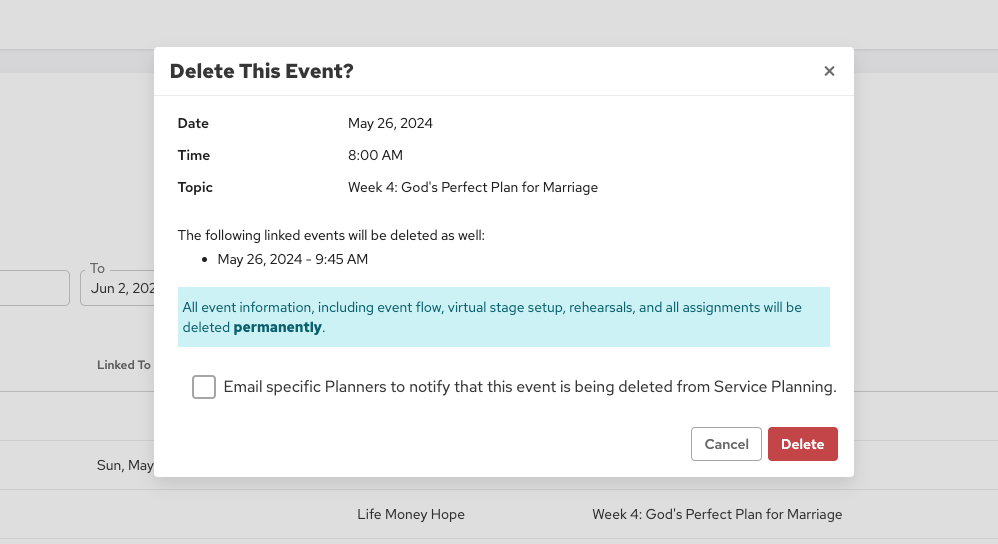Select 'Life Money Hope' in the background table
Image resolution: width=998 pixels, height=544 pixels.
(x=411, y=514)
